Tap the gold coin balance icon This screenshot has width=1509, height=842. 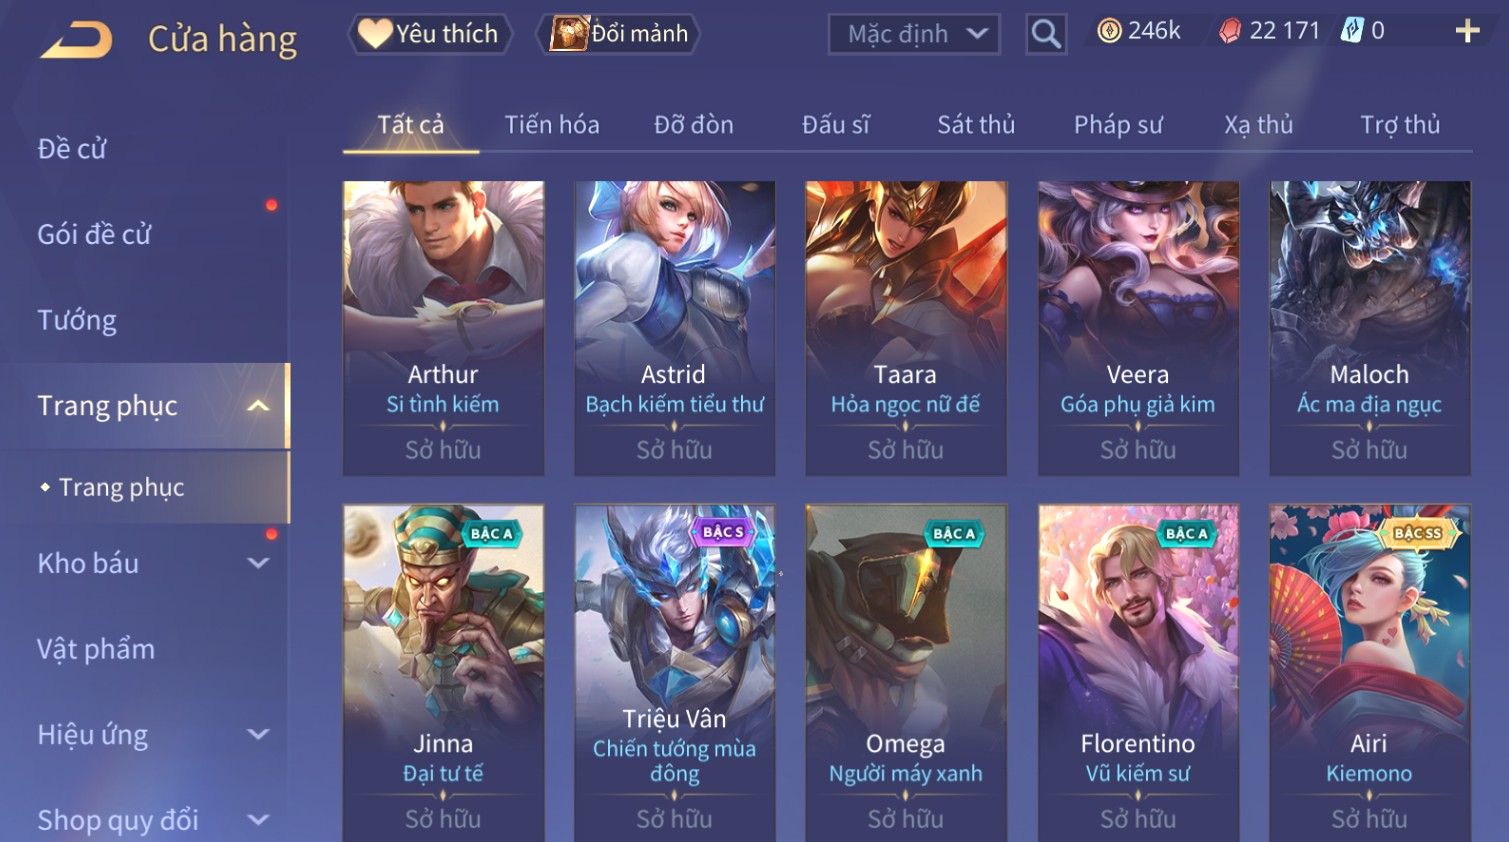coord(1109,31)
